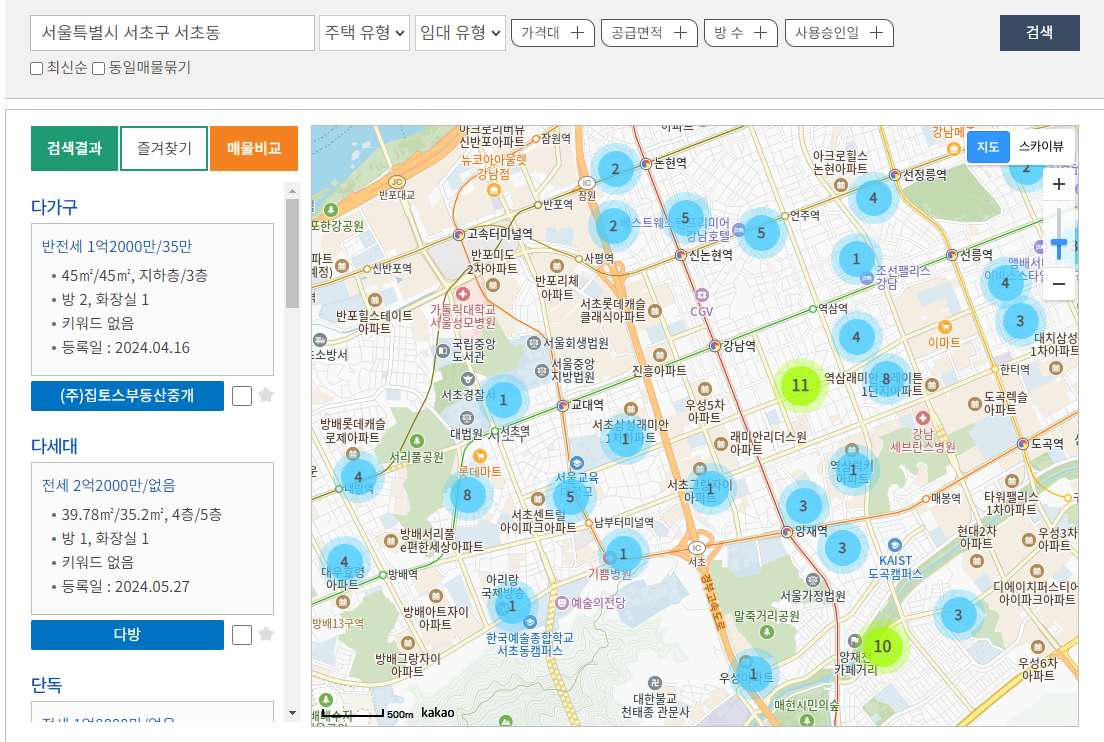
Task: Click the address input field 서초동
Action: pyautogui.click(x=172, y=32)
